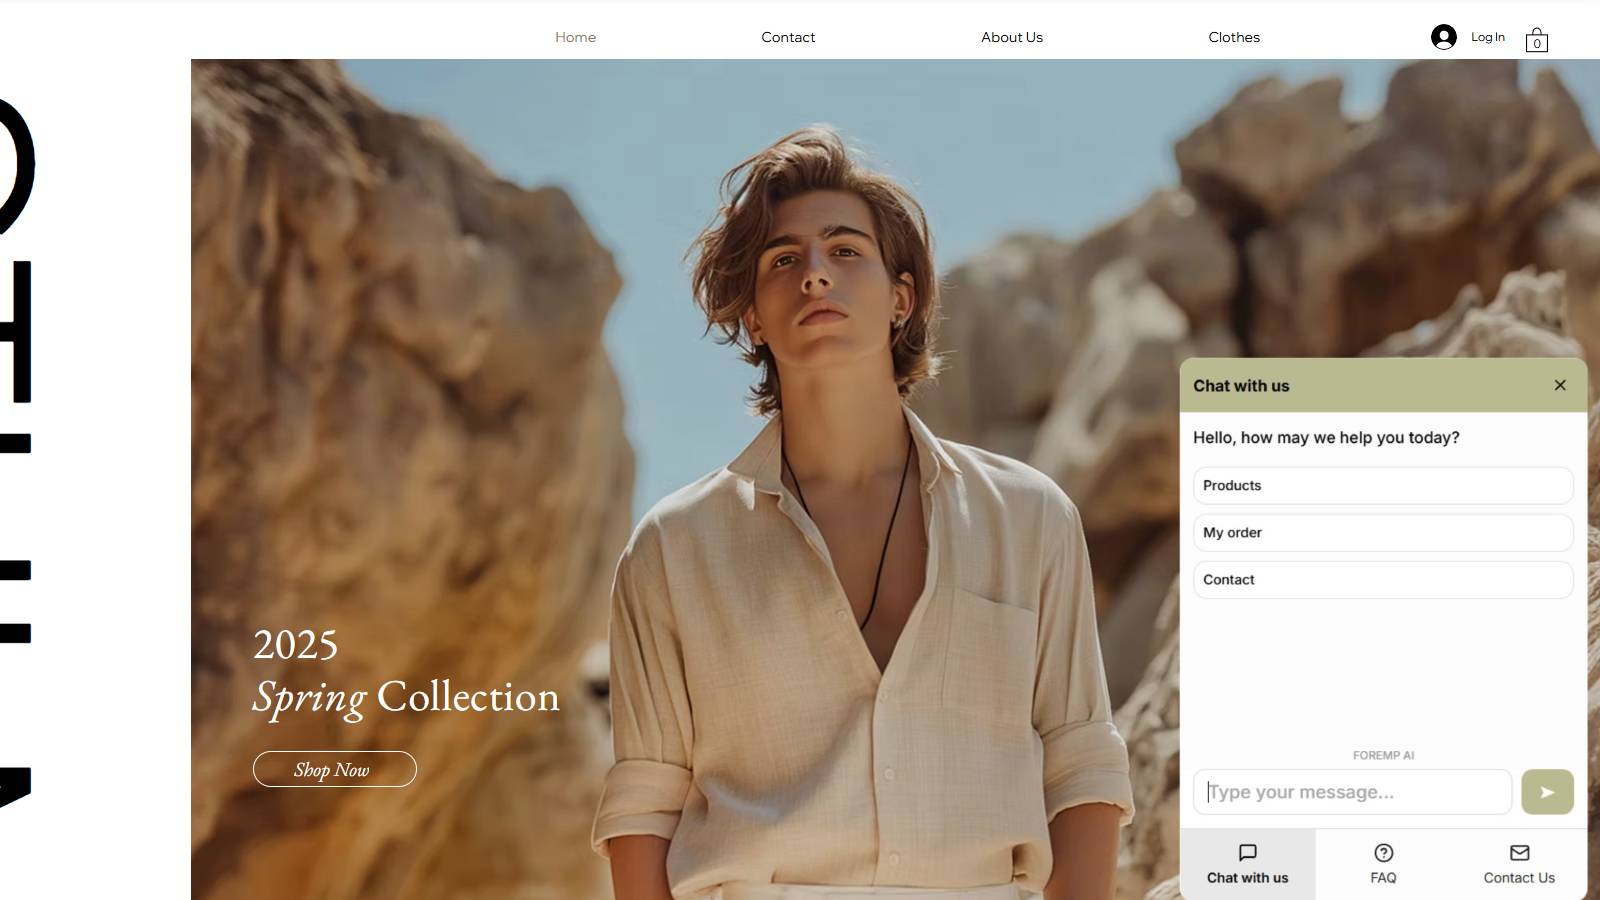The width and height of the screenshot is (1600, 900).
Task: Click the Log In button
Action: (x=1487, y=36)
